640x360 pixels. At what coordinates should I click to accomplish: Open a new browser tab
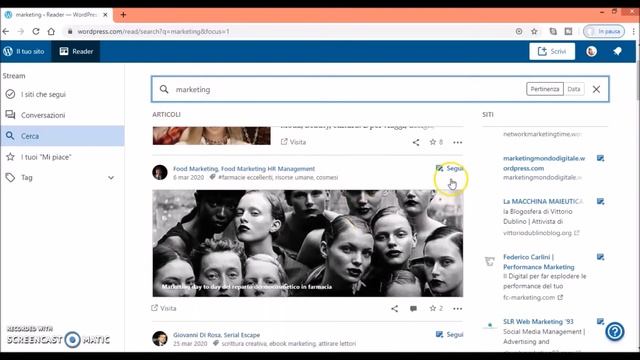pos(123,15)
